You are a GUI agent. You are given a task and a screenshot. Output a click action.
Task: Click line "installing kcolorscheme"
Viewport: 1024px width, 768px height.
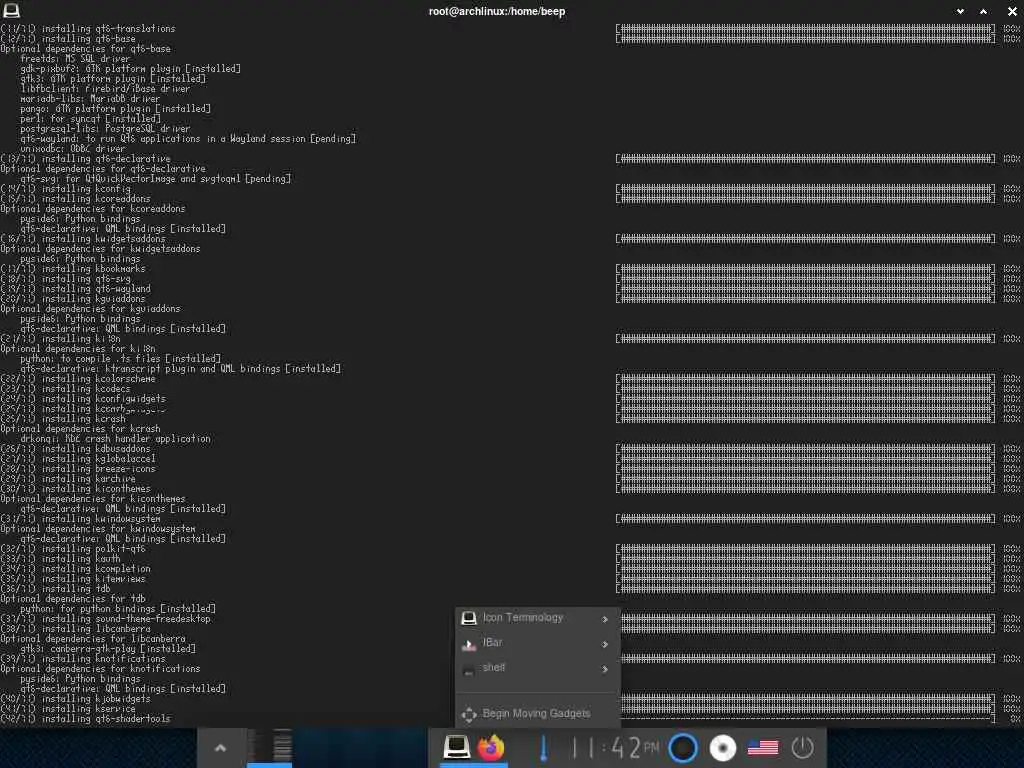[x=78, y=379]
